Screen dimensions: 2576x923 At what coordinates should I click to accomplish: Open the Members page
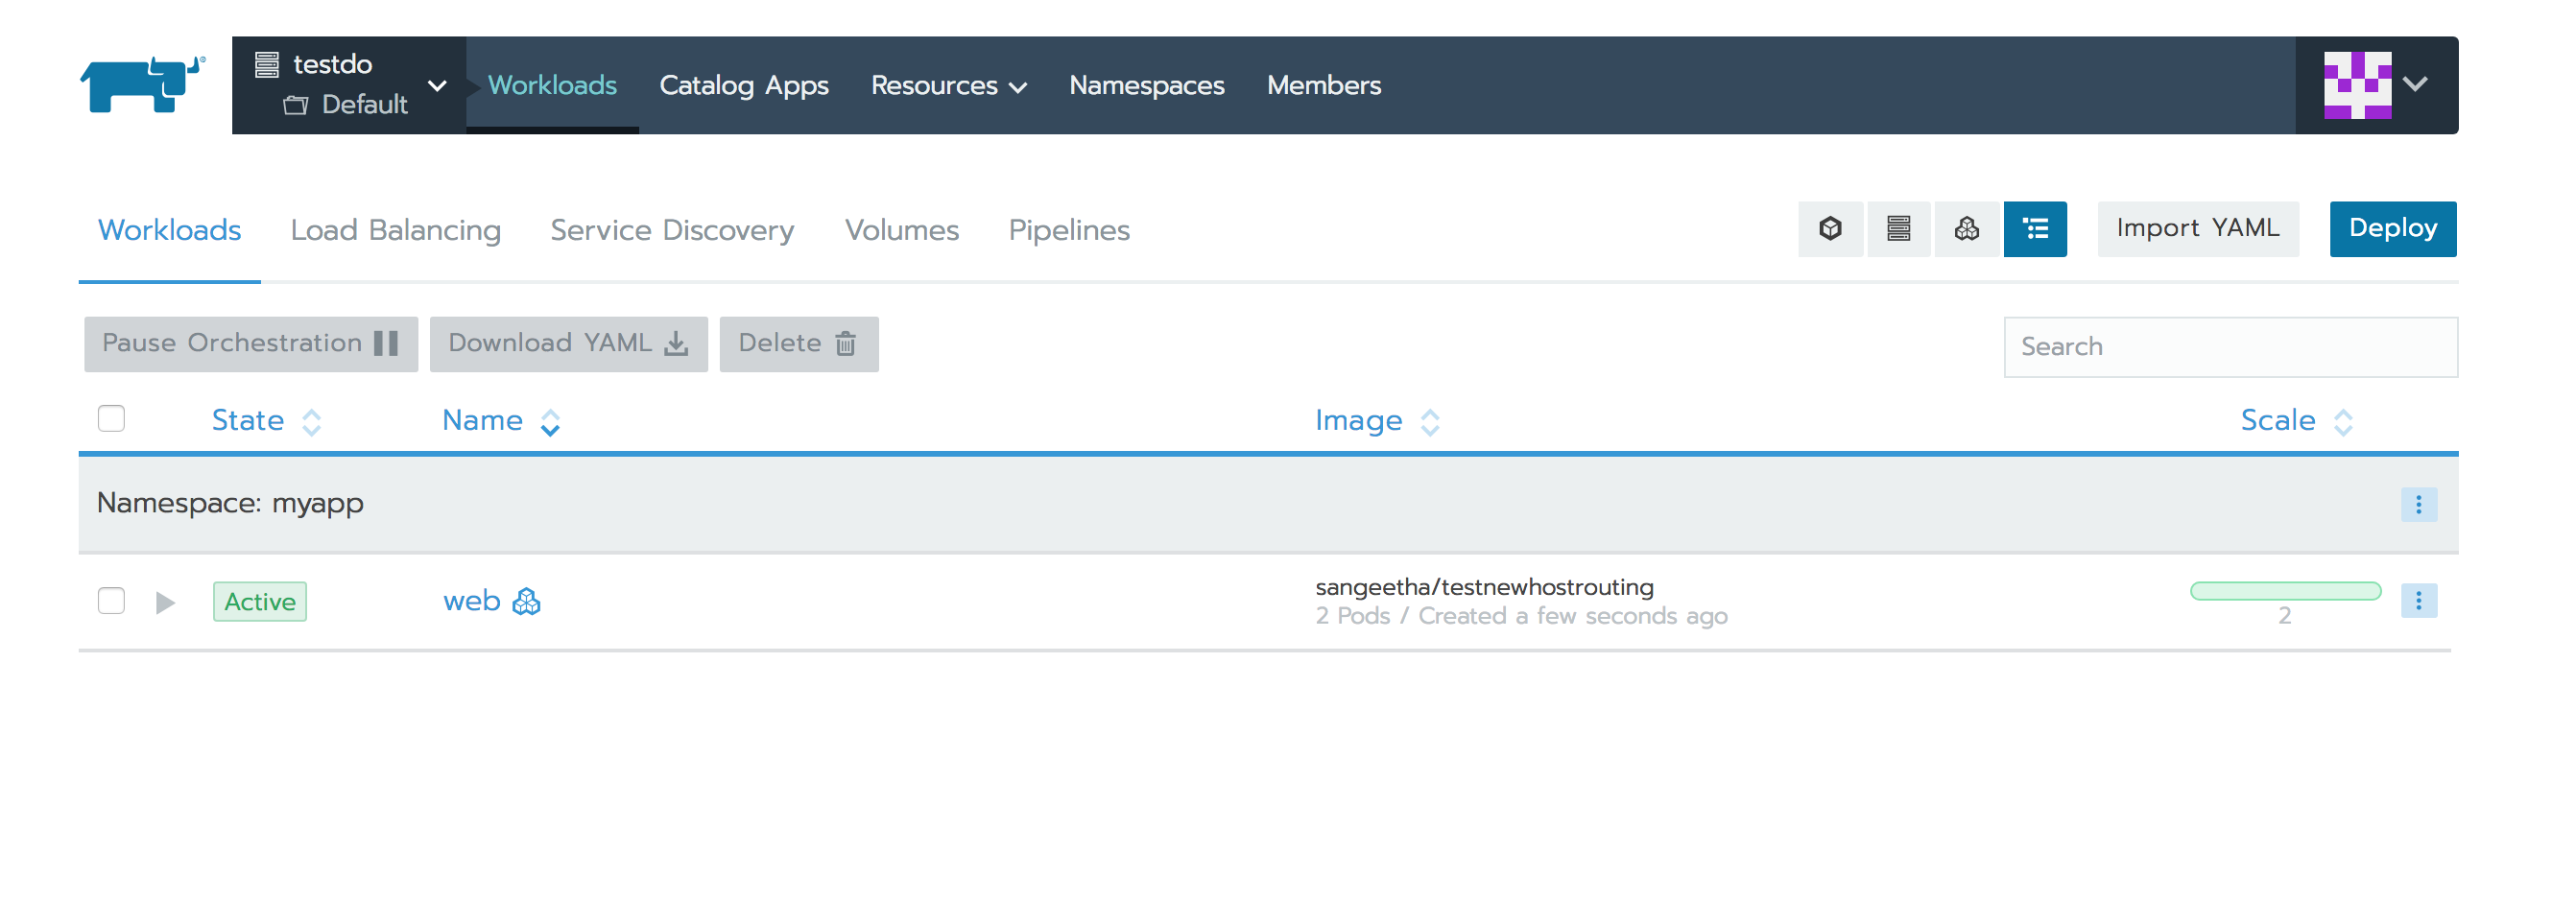tap(1323, 85)
